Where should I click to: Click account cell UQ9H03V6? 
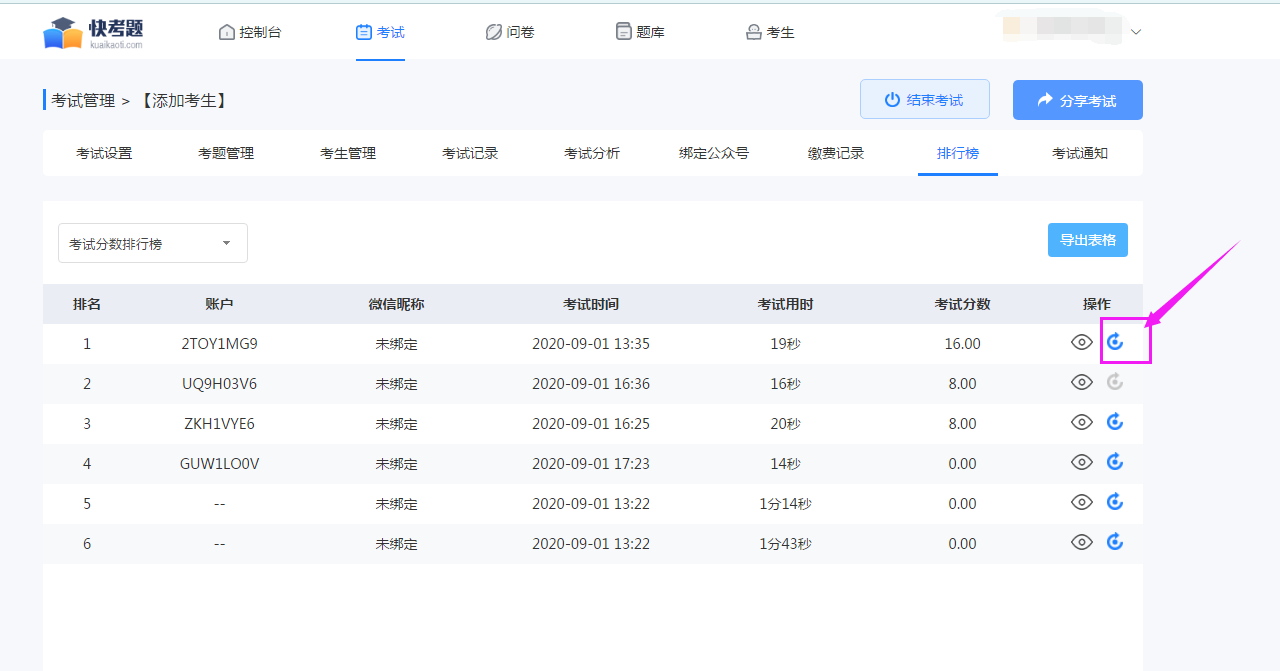tap(219, 384)
